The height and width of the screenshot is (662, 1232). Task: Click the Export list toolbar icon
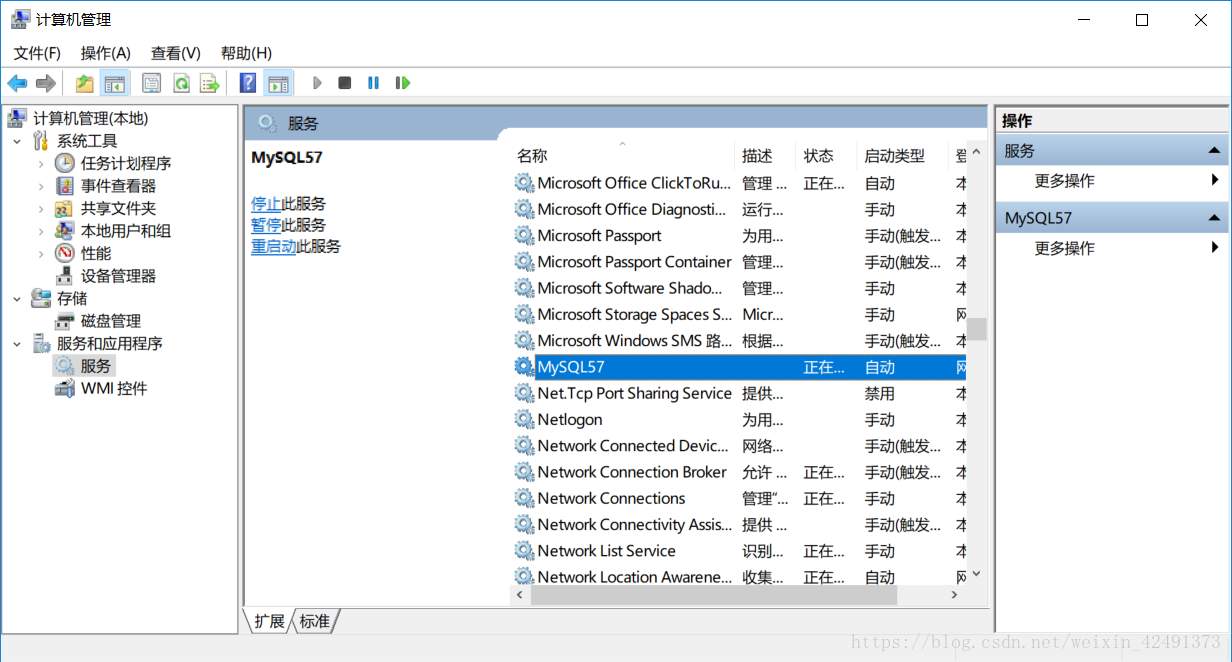(209, 83)
